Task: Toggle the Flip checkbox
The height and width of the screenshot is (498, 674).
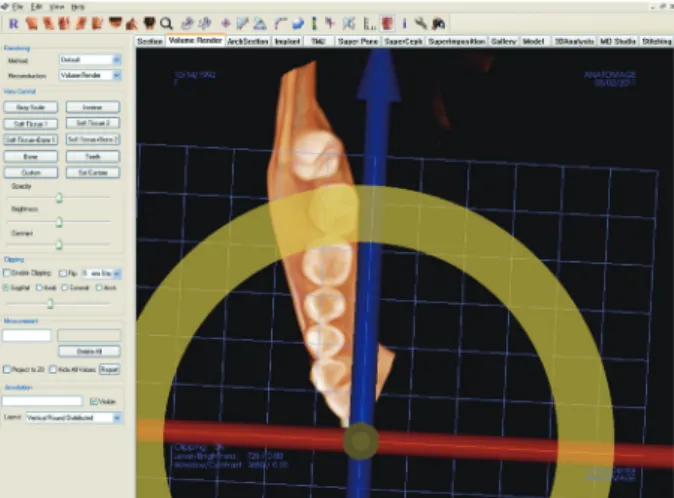Action: [63, 273]
